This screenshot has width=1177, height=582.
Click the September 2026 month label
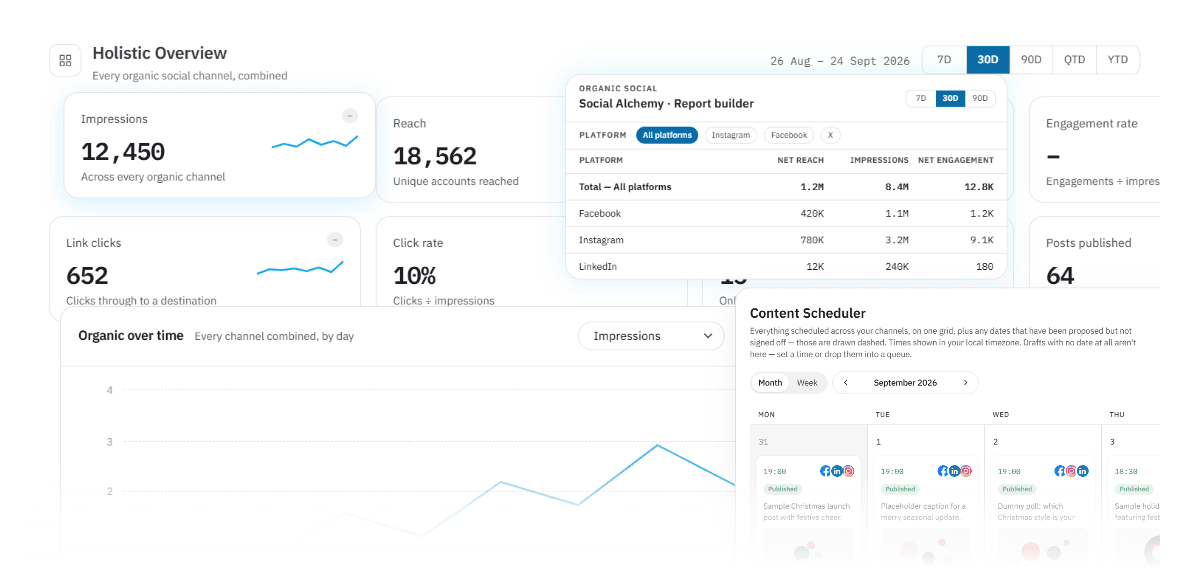905,382
